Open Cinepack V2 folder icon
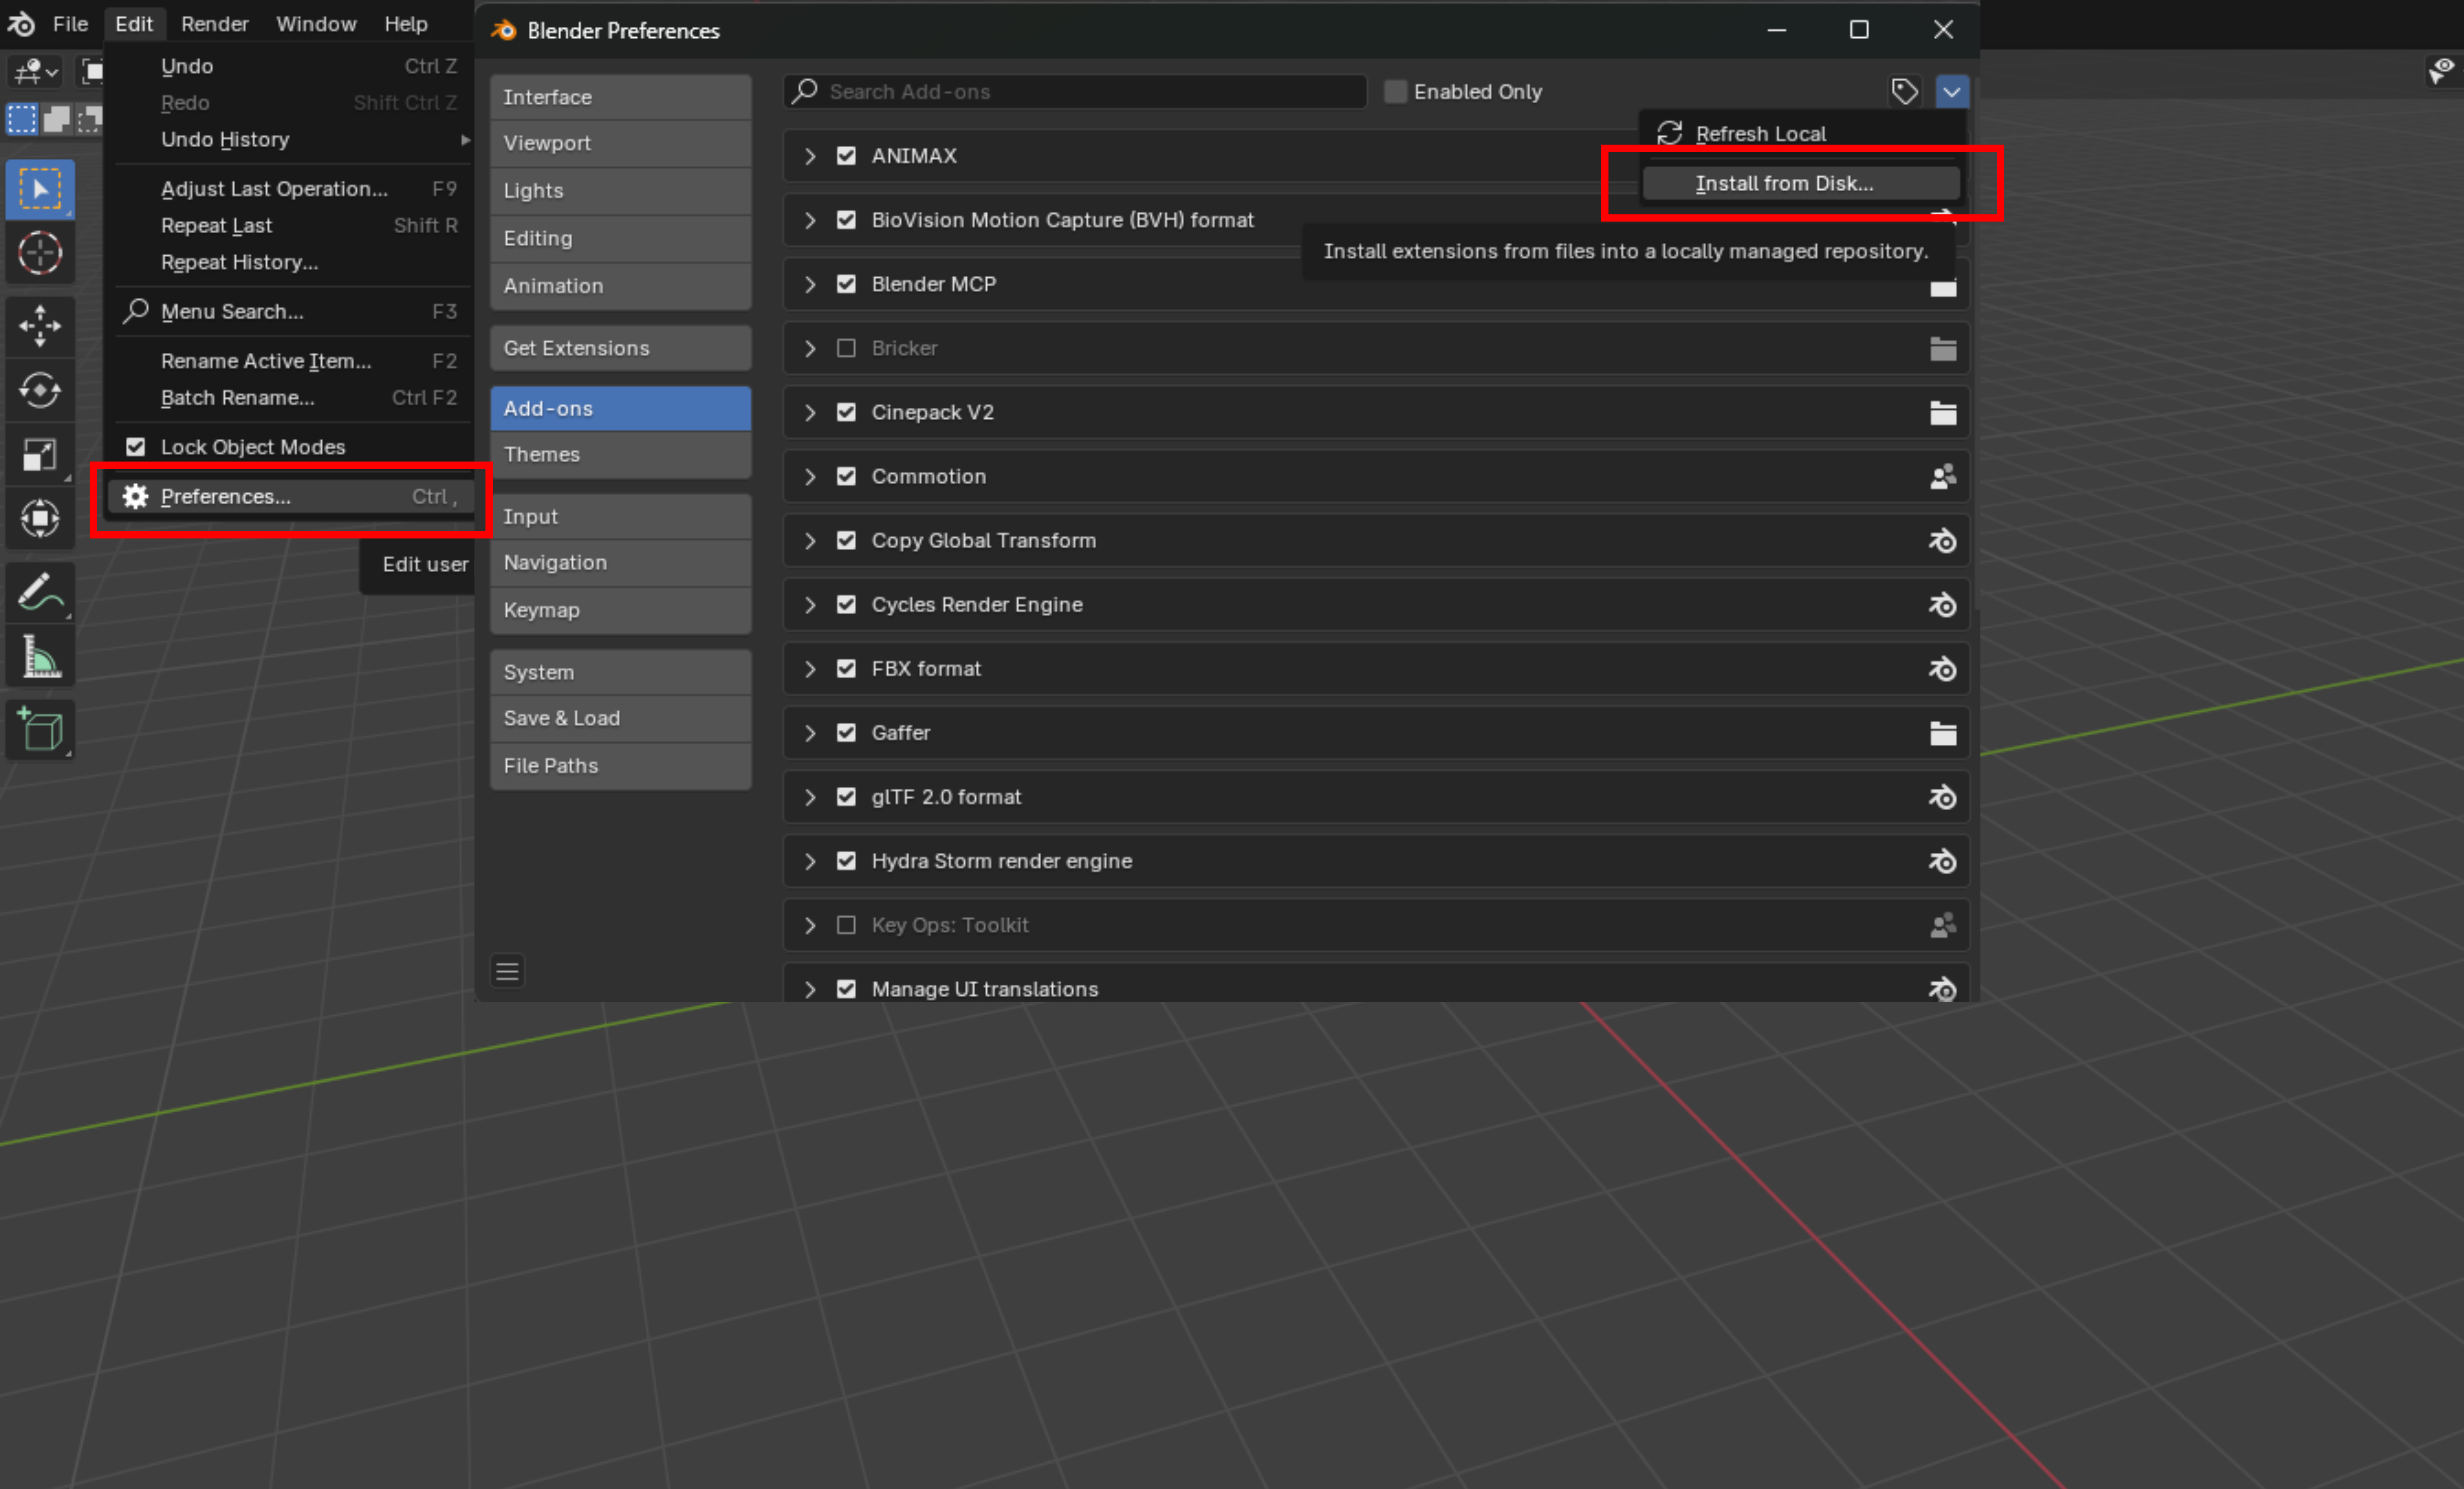 coord(1942,412)
